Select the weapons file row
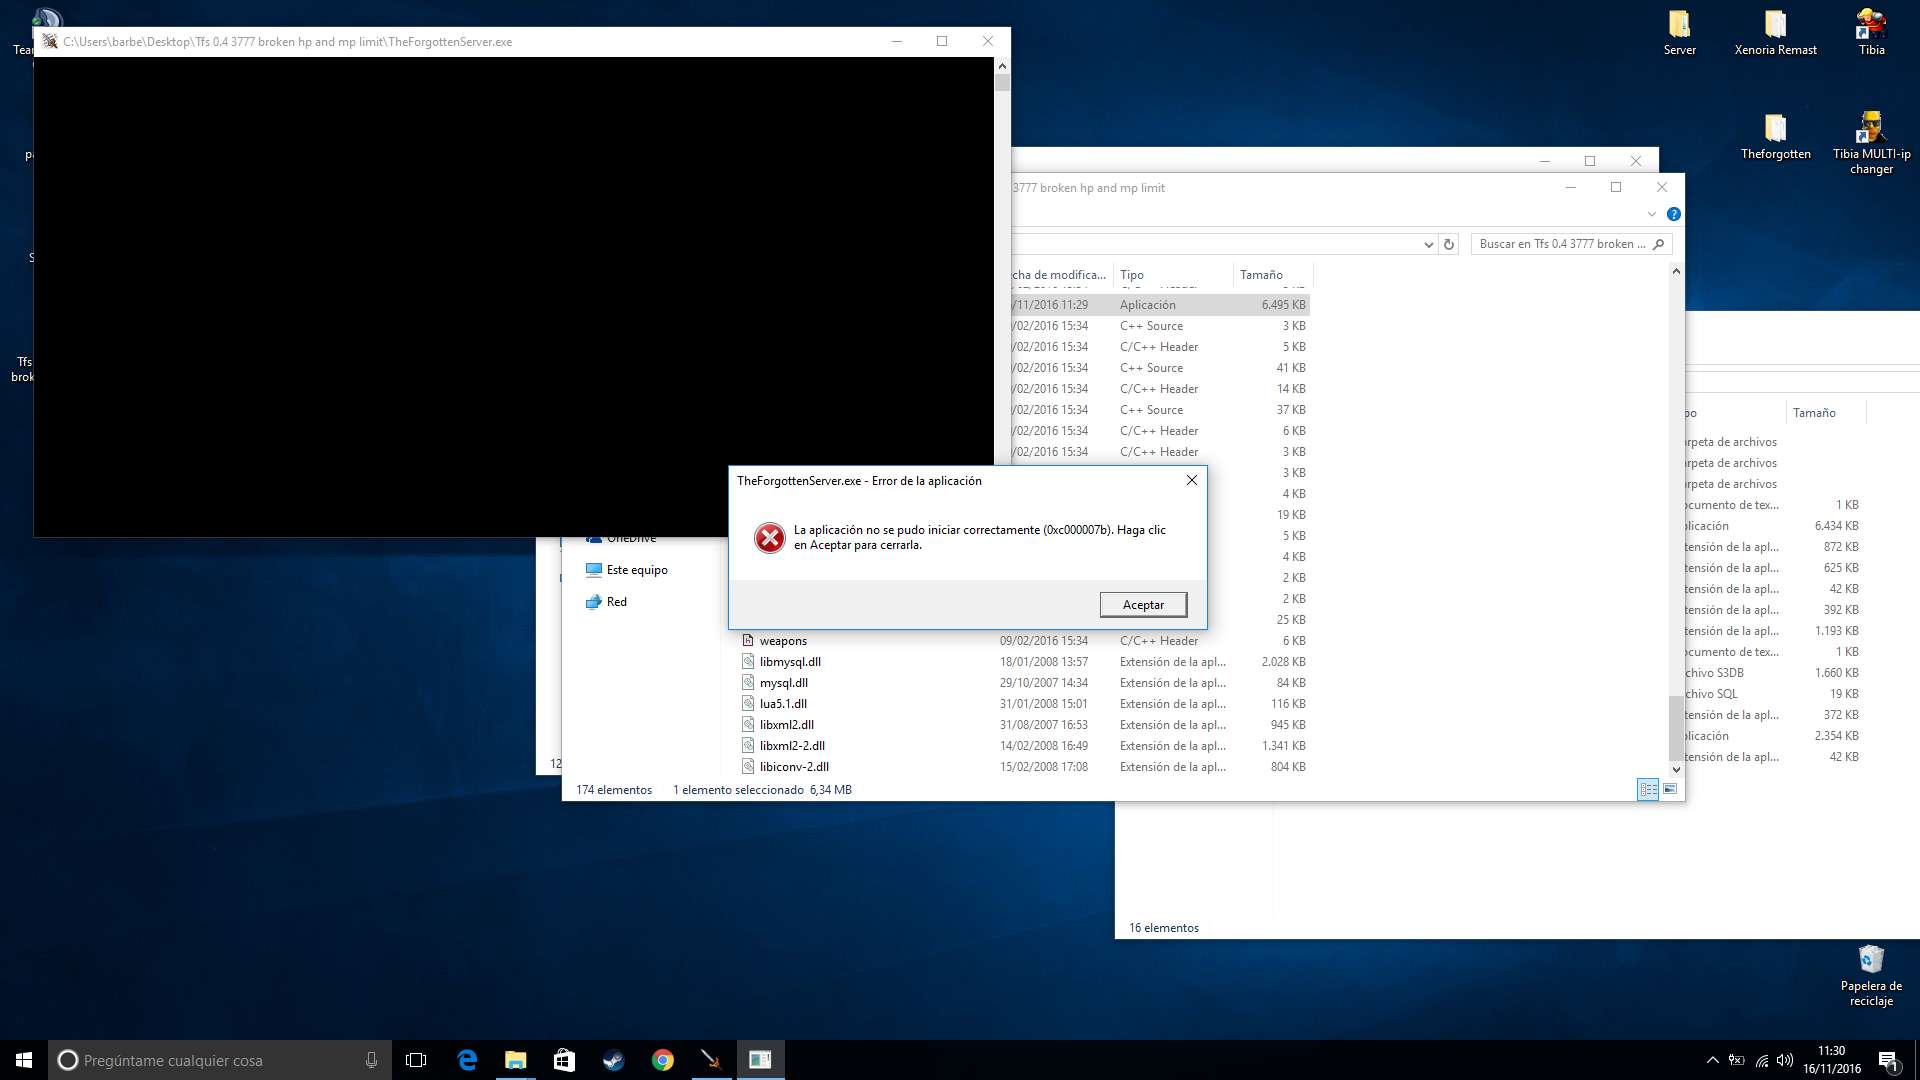The image size is (1920, 1080). point(1024,641)
